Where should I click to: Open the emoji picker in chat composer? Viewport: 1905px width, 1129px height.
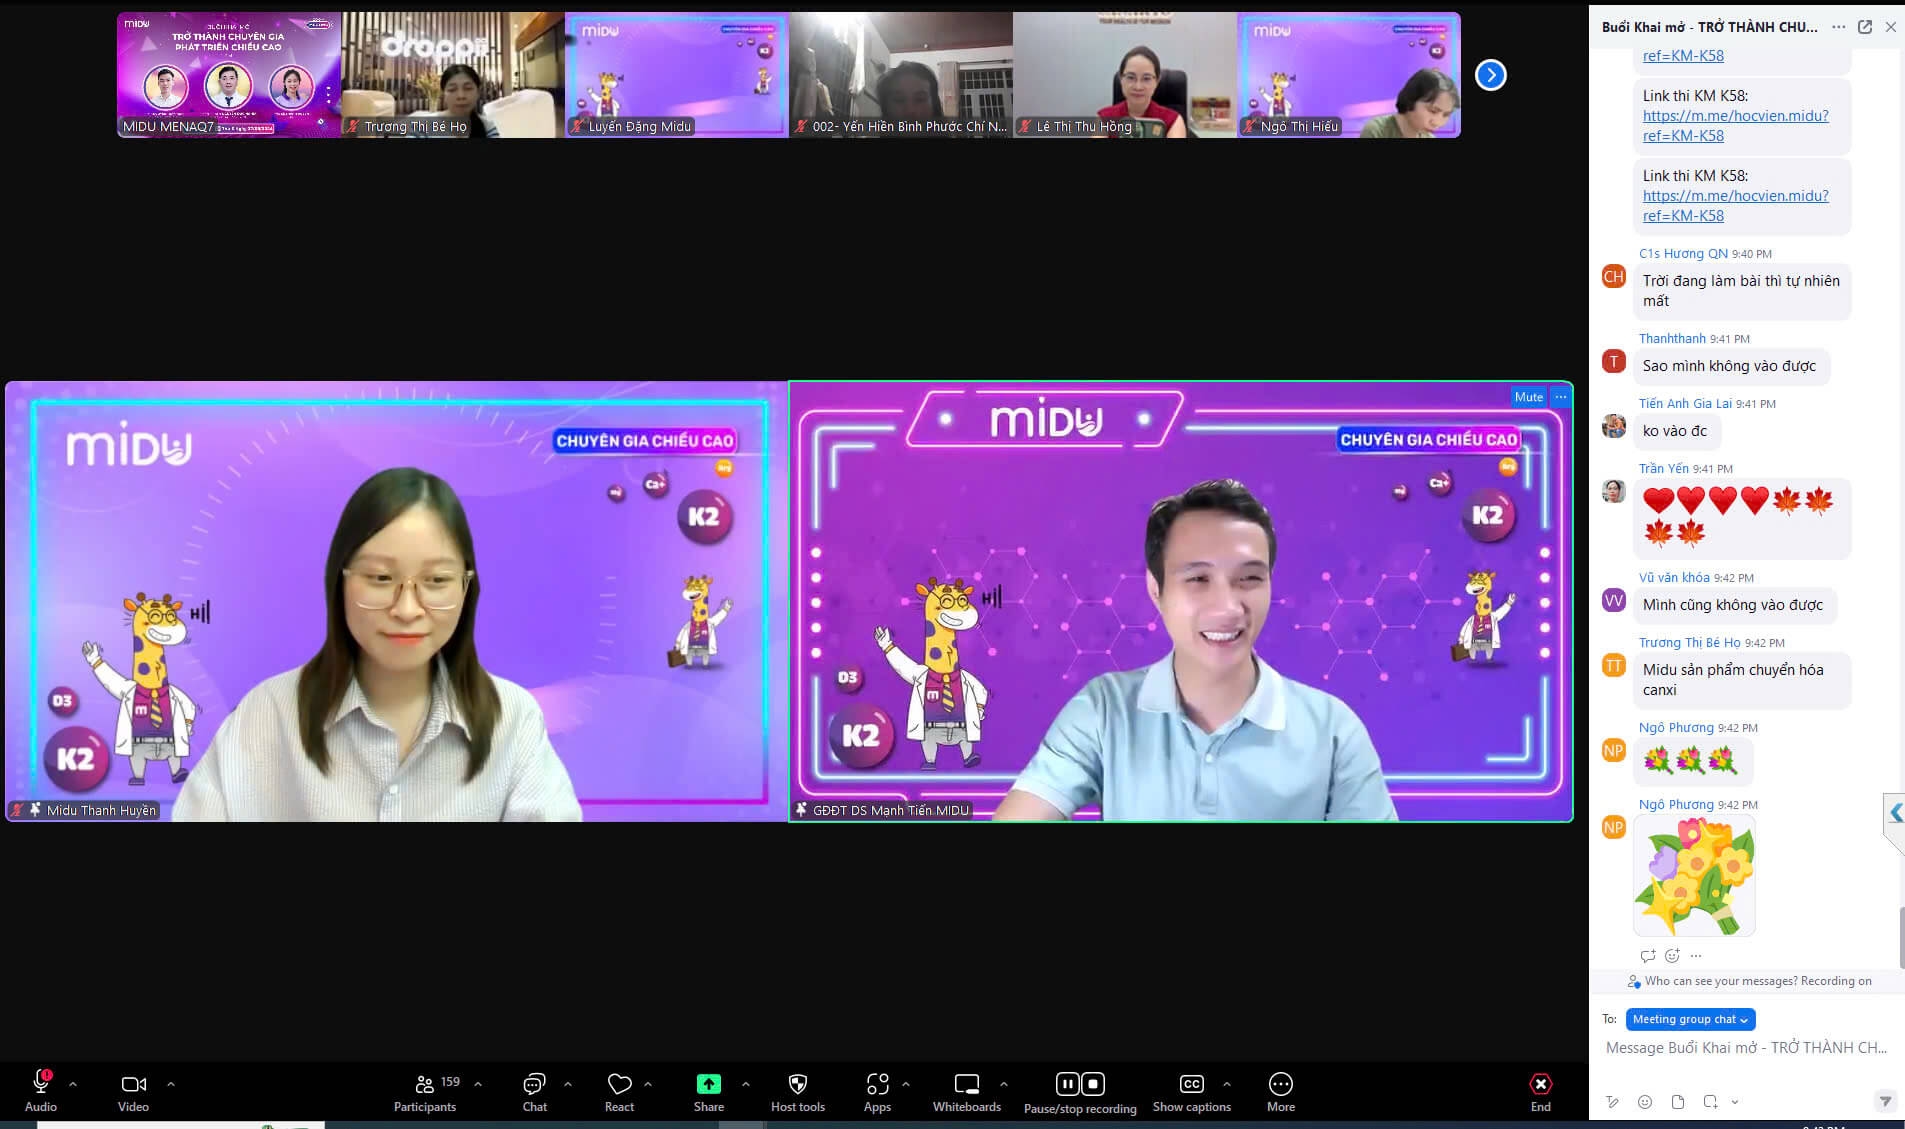pyautogui.click(x=1645, y=1102)
